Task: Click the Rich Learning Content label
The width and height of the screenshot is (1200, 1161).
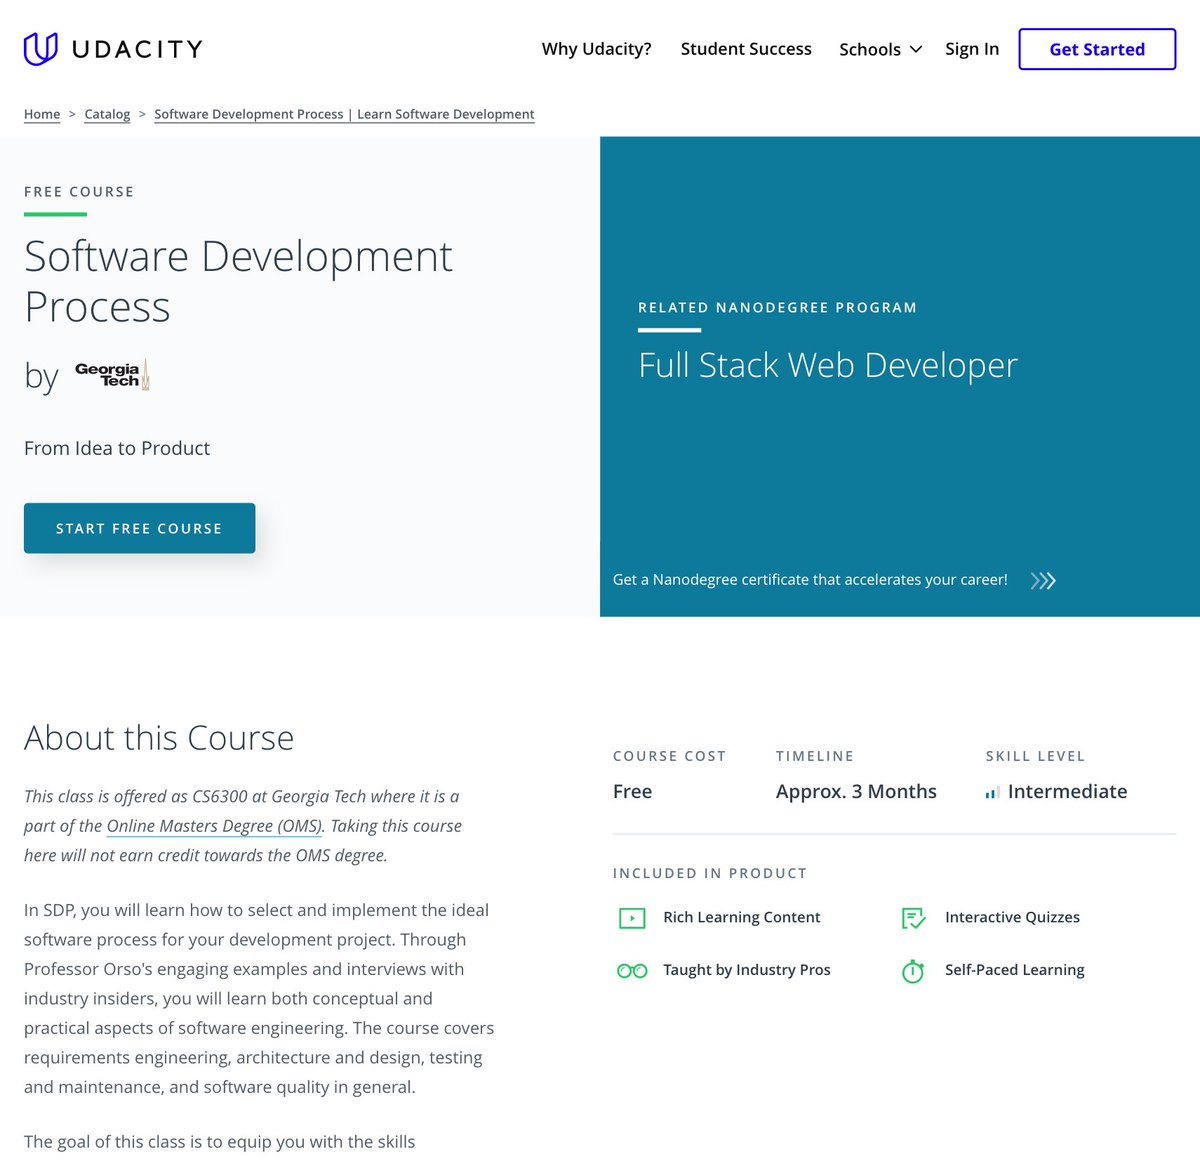Action: [742, 917]
